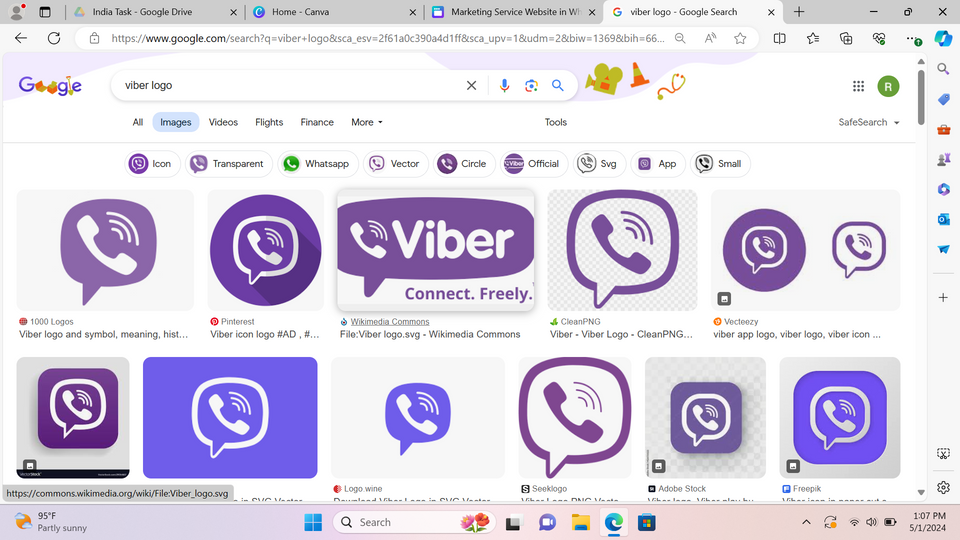Image resolution: width=960 pixels, height=540 pixels.
Task: Add this page to favorites with the star
Action: [740, 38]
